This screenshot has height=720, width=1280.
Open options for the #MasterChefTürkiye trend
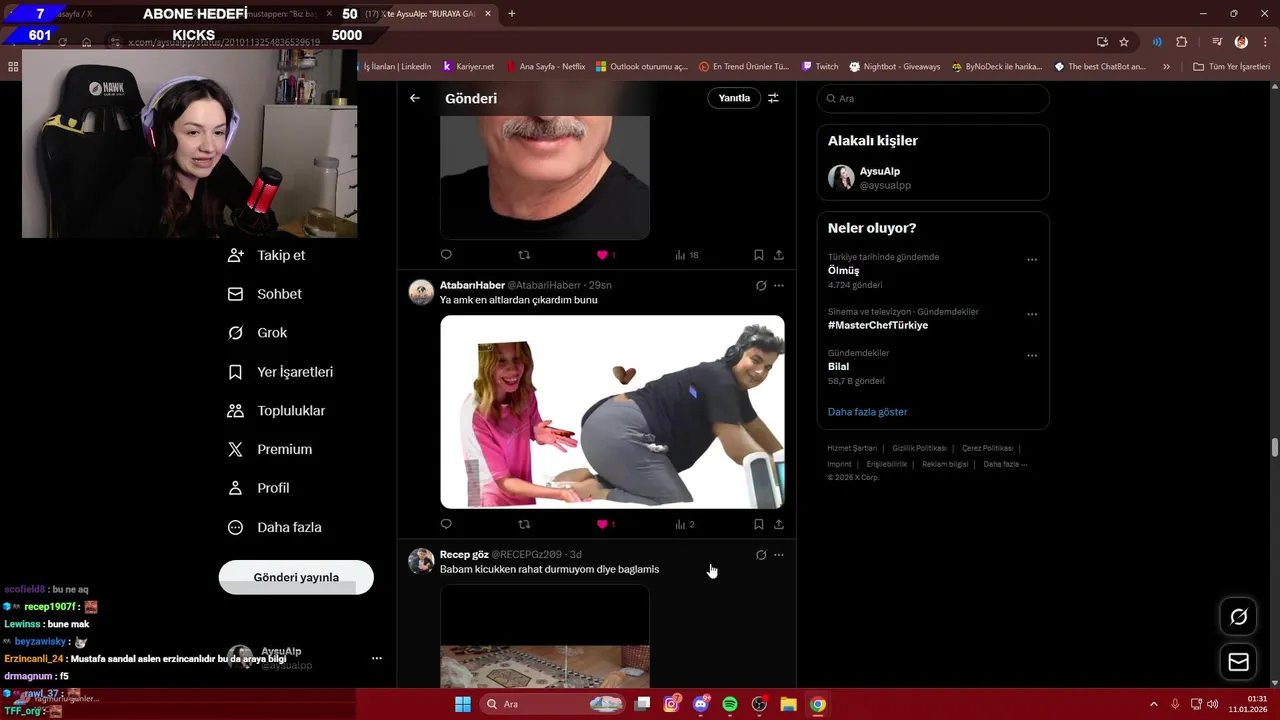click(1032, 314)
